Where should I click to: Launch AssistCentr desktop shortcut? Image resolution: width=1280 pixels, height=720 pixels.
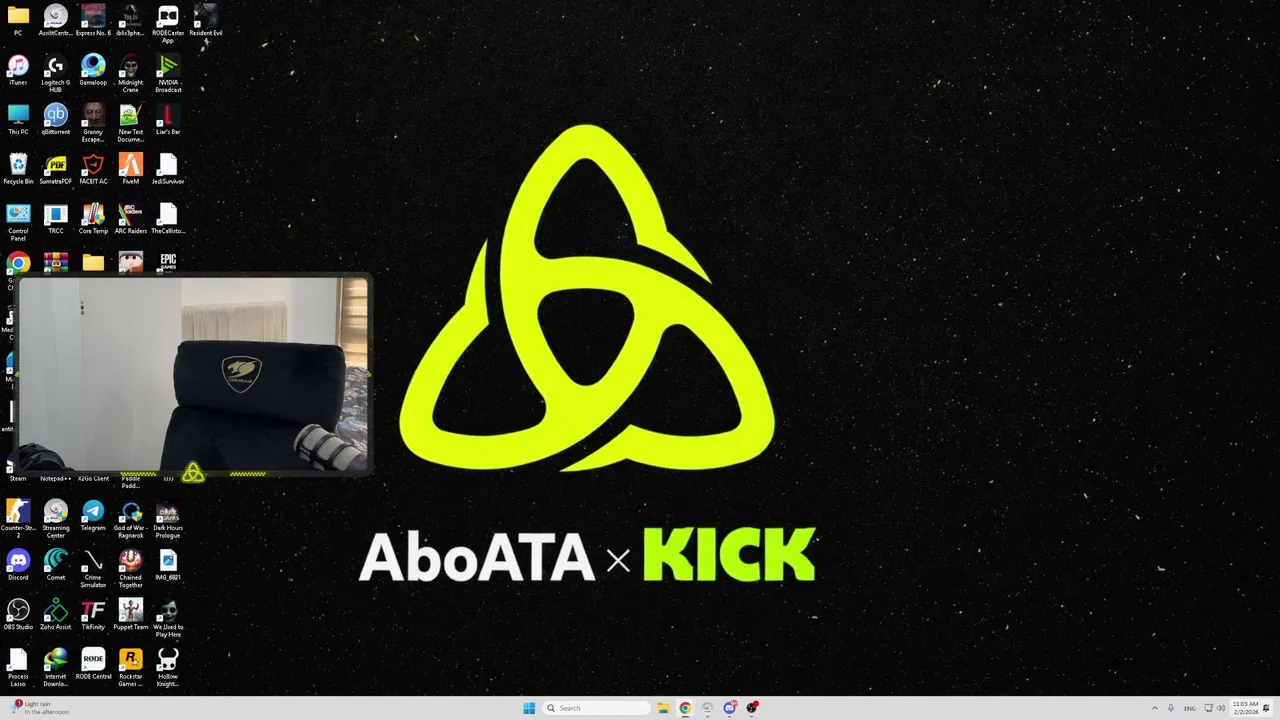click(x=55, y=20)
